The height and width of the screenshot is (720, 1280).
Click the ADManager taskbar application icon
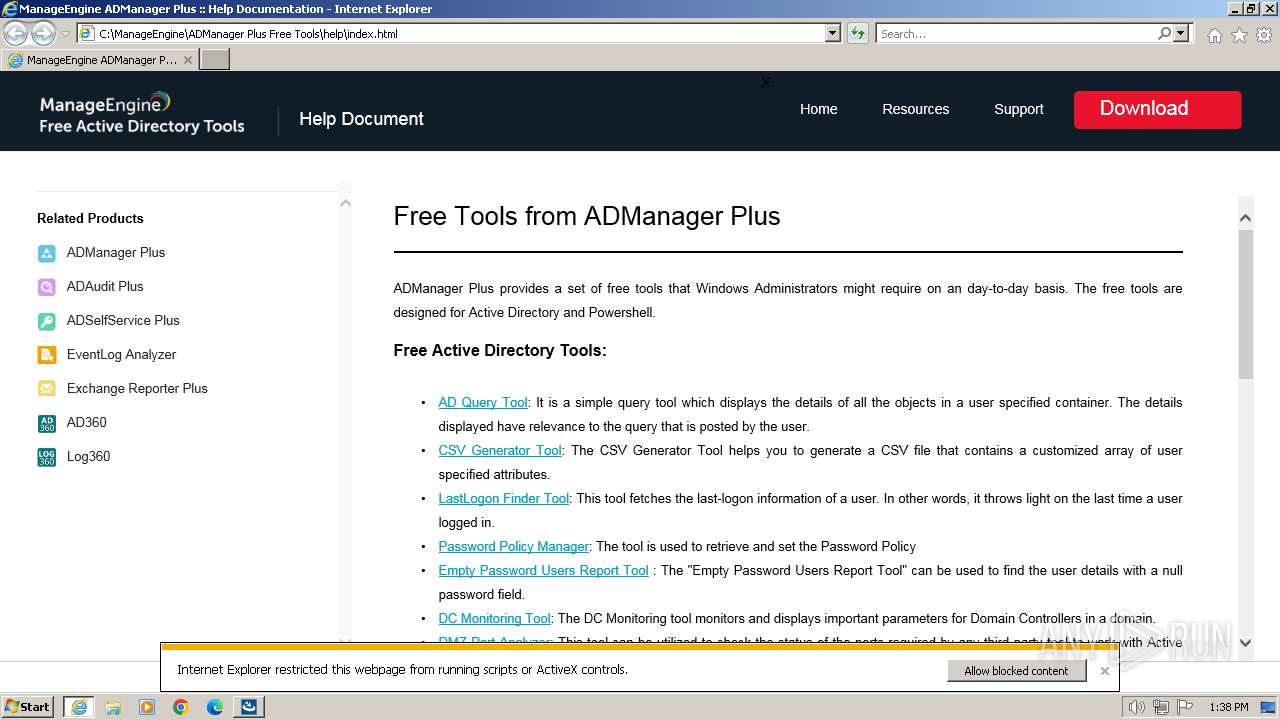coord(249,707)
